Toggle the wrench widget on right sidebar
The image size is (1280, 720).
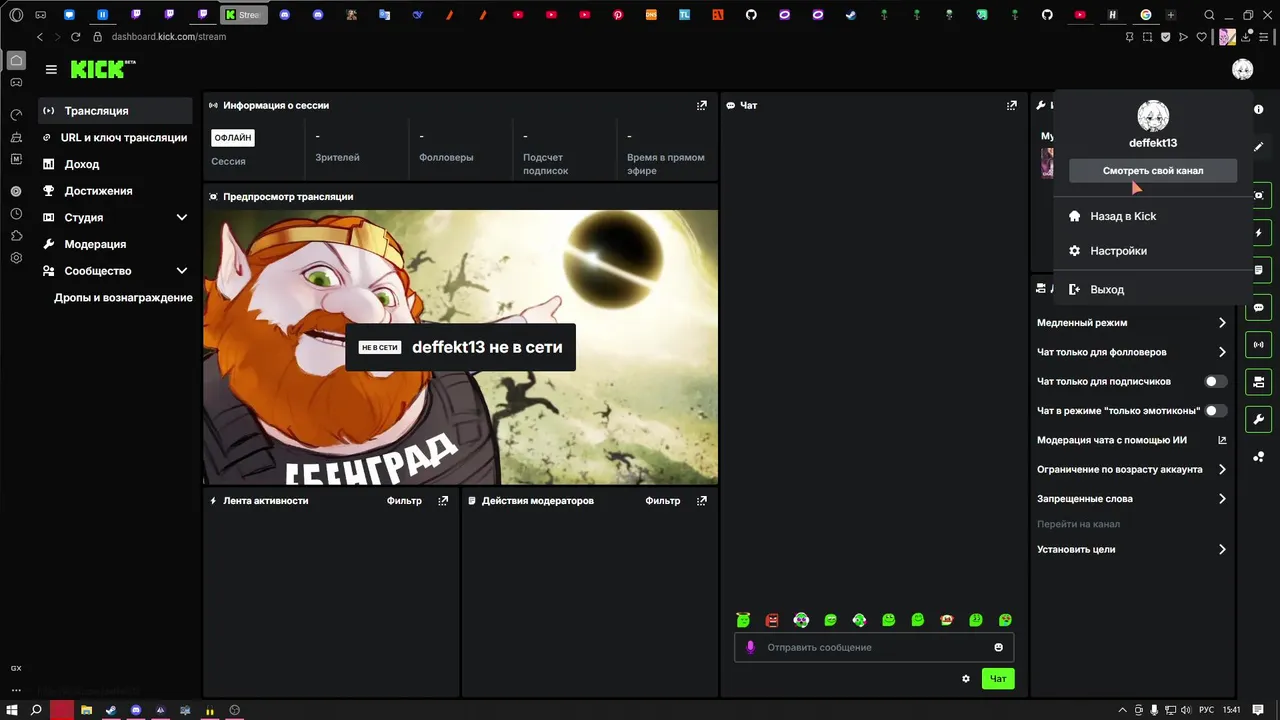[x=1259, y=419]
